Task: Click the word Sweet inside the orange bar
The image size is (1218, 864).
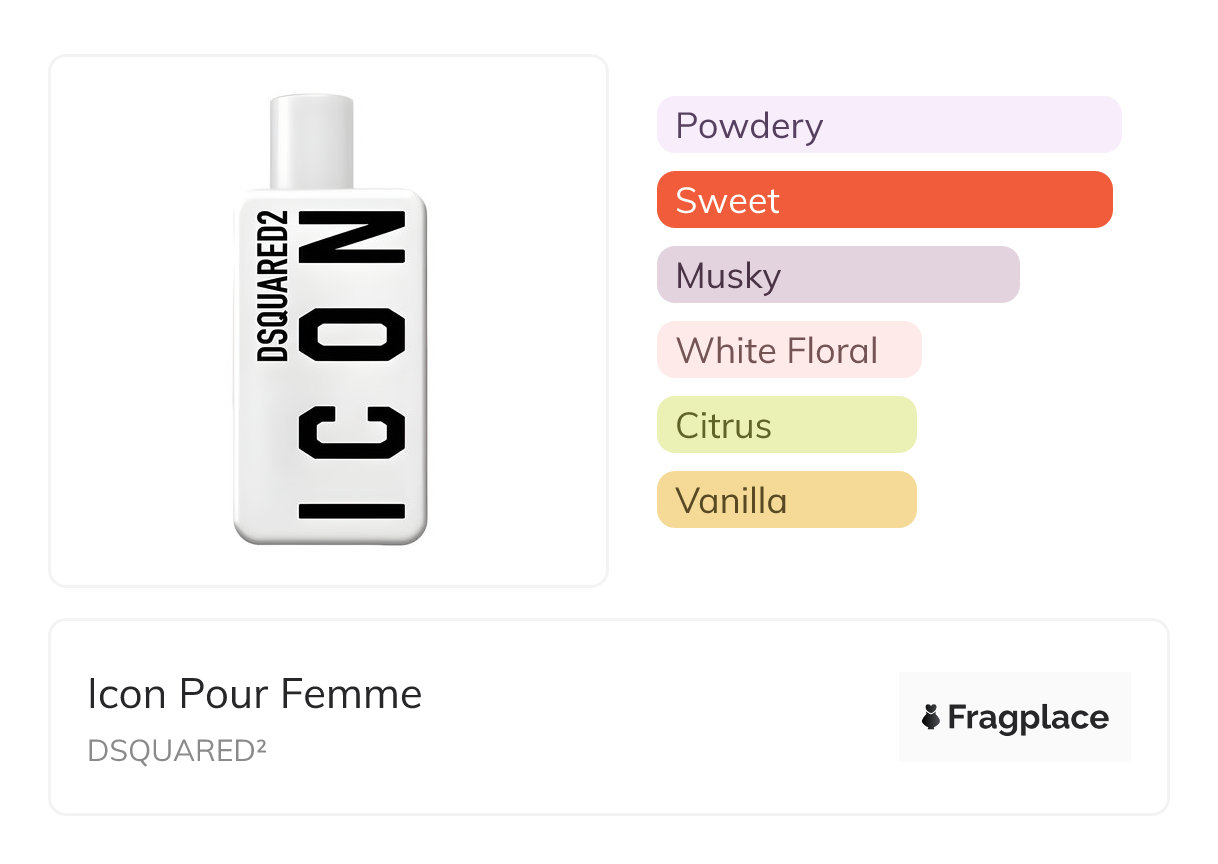Action: 727,200
